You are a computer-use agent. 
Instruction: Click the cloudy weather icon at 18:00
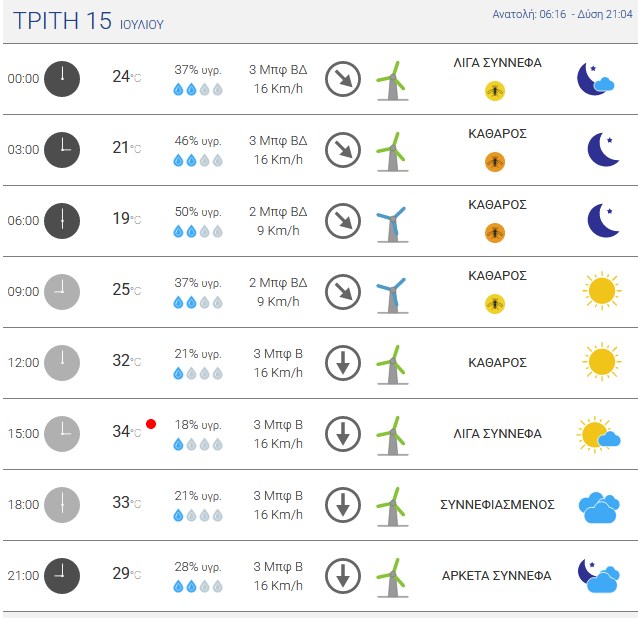coord(599,507)
